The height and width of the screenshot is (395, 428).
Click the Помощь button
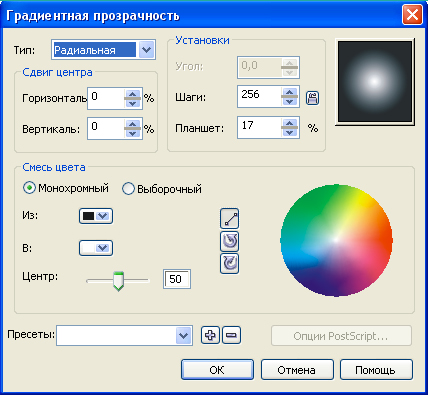(x=376, y=370)
